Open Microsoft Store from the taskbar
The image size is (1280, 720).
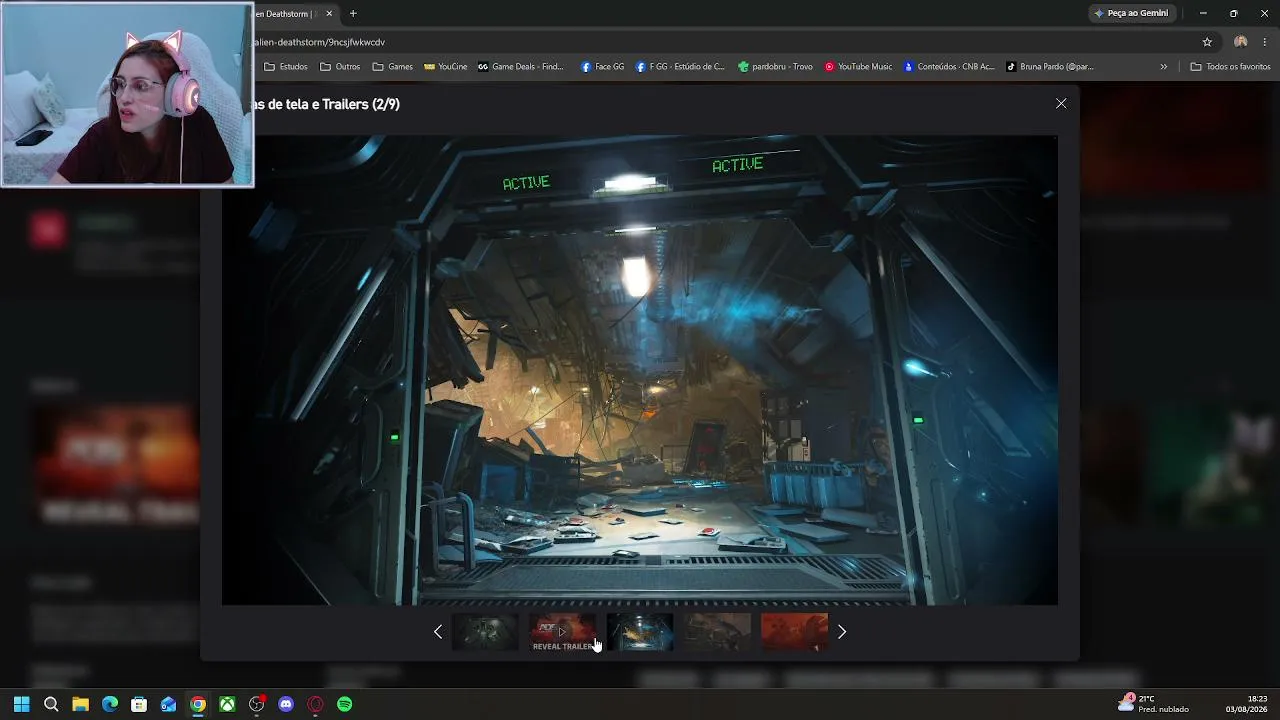coord(139,704)
